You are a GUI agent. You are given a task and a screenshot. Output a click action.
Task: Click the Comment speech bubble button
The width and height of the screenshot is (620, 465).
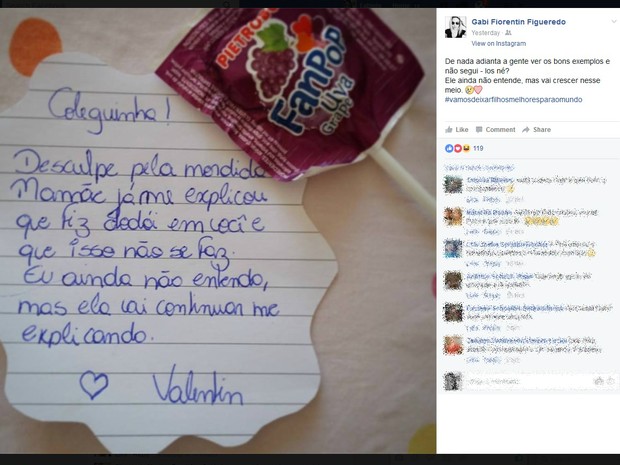click(x=495, y=130)
